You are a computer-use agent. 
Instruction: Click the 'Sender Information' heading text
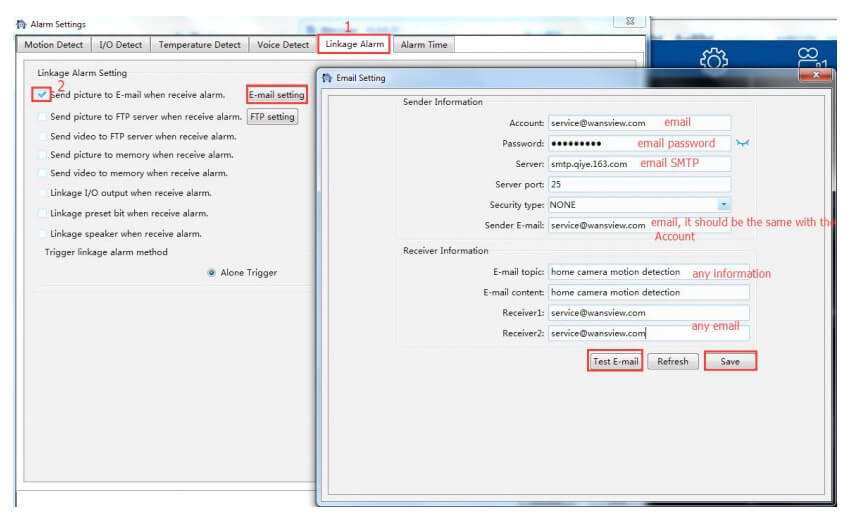pyautogui.click(x=443, y=102)
